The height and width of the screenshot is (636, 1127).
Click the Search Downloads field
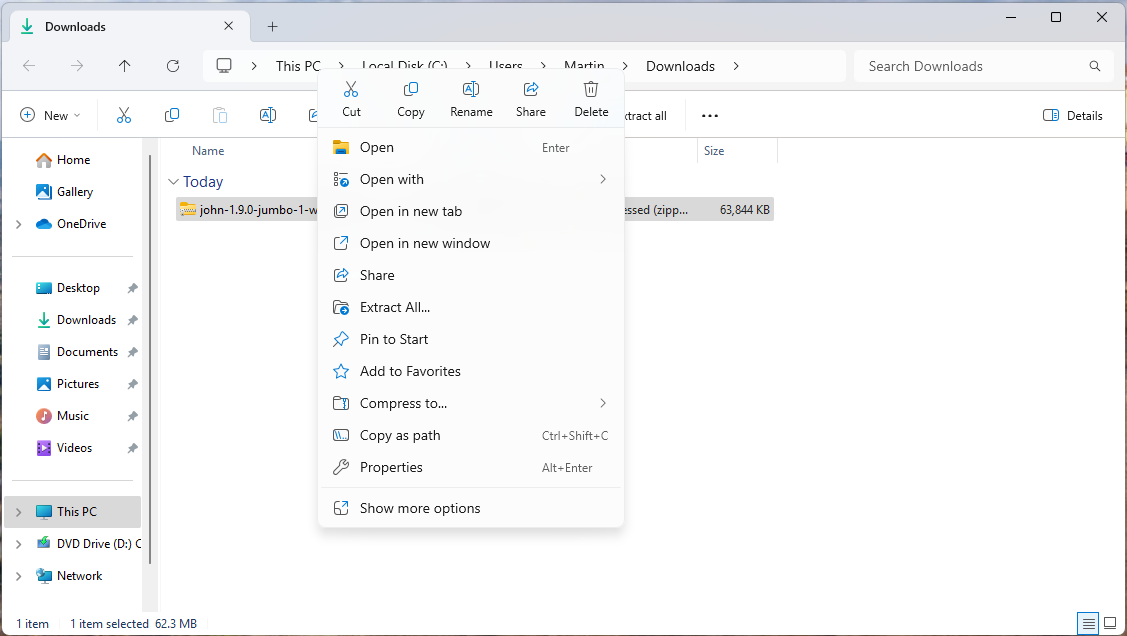tap(983, 66)
